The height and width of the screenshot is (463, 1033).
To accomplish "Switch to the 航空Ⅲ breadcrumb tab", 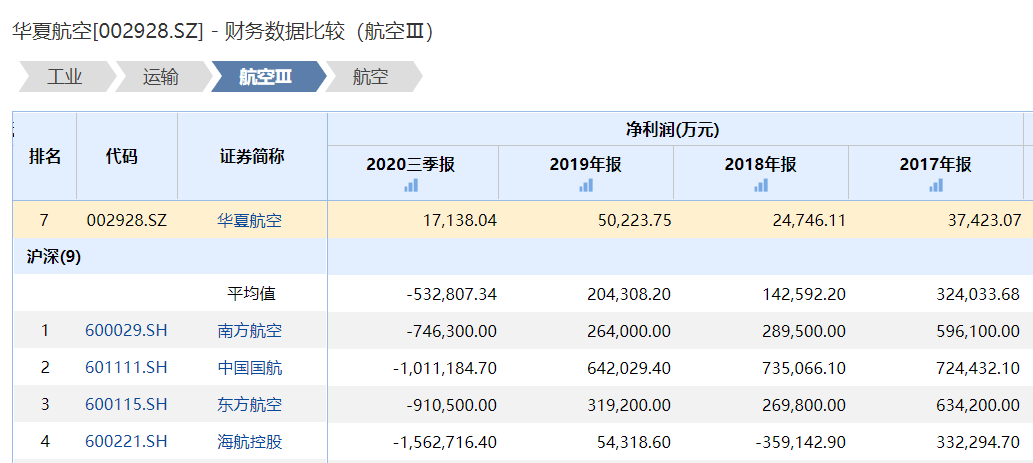I will click(266, 77).
